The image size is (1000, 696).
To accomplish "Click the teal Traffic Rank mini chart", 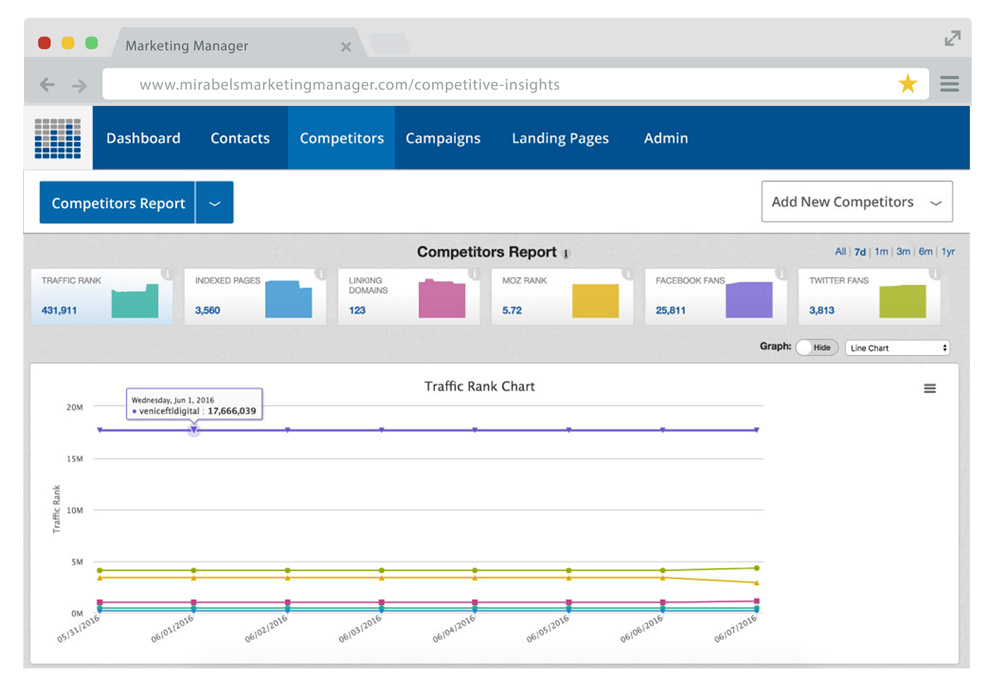I will 135,301.
